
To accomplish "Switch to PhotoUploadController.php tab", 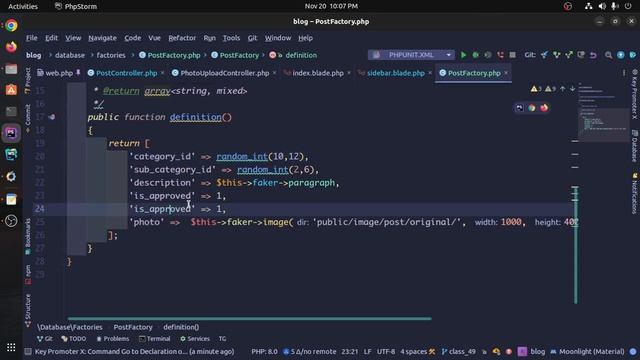I will 224,73.
